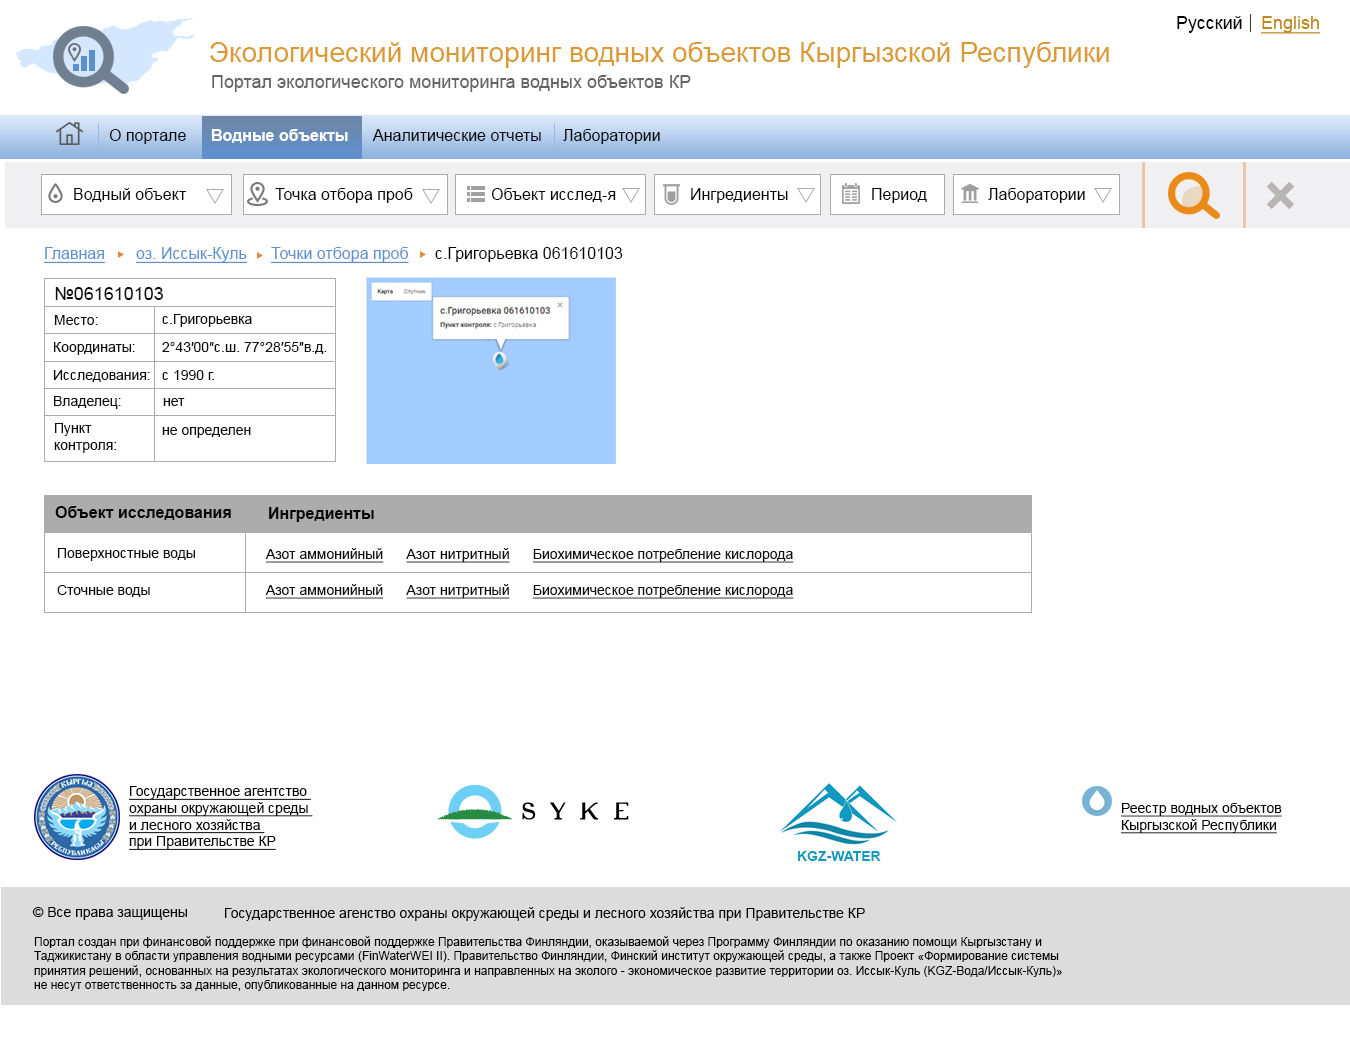Switch language to English
The height and width of the screenshot is (1044, 1350).
click(x=1290, y=23)
